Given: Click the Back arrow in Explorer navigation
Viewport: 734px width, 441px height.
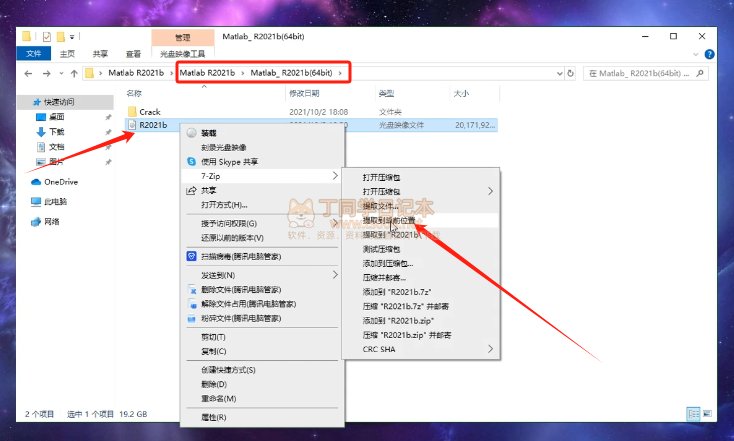Looking at the screenshot, I should pyautogui.click(x=28, y=74).
